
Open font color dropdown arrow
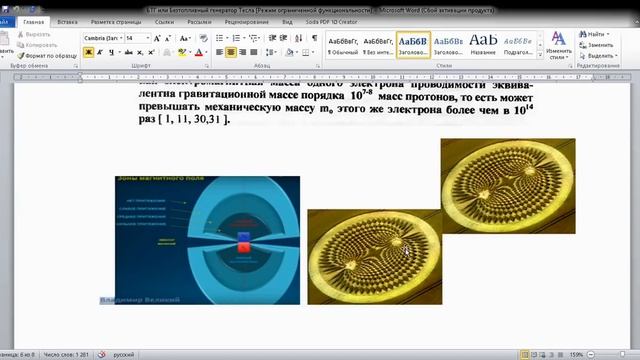tap(206, 52)
